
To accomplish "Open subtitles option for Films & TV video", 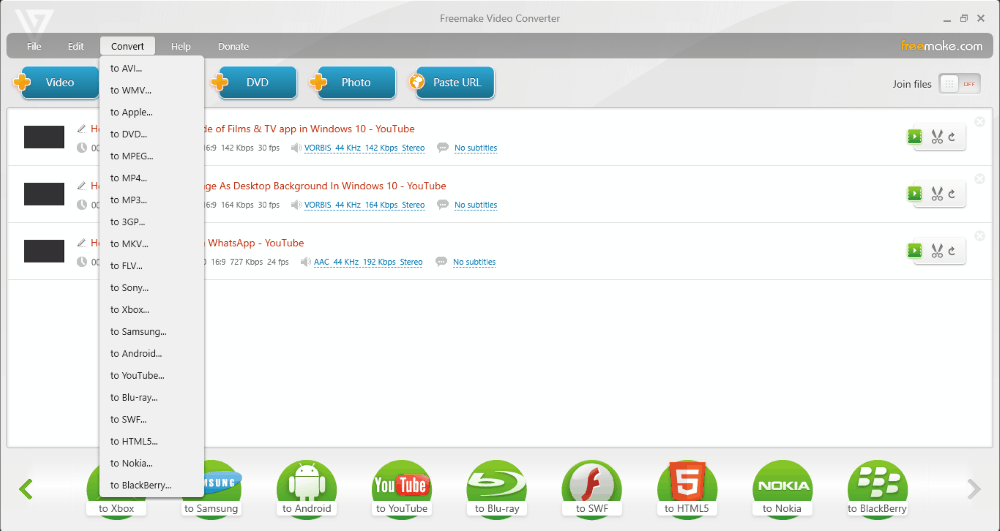I will coord(475,148).
